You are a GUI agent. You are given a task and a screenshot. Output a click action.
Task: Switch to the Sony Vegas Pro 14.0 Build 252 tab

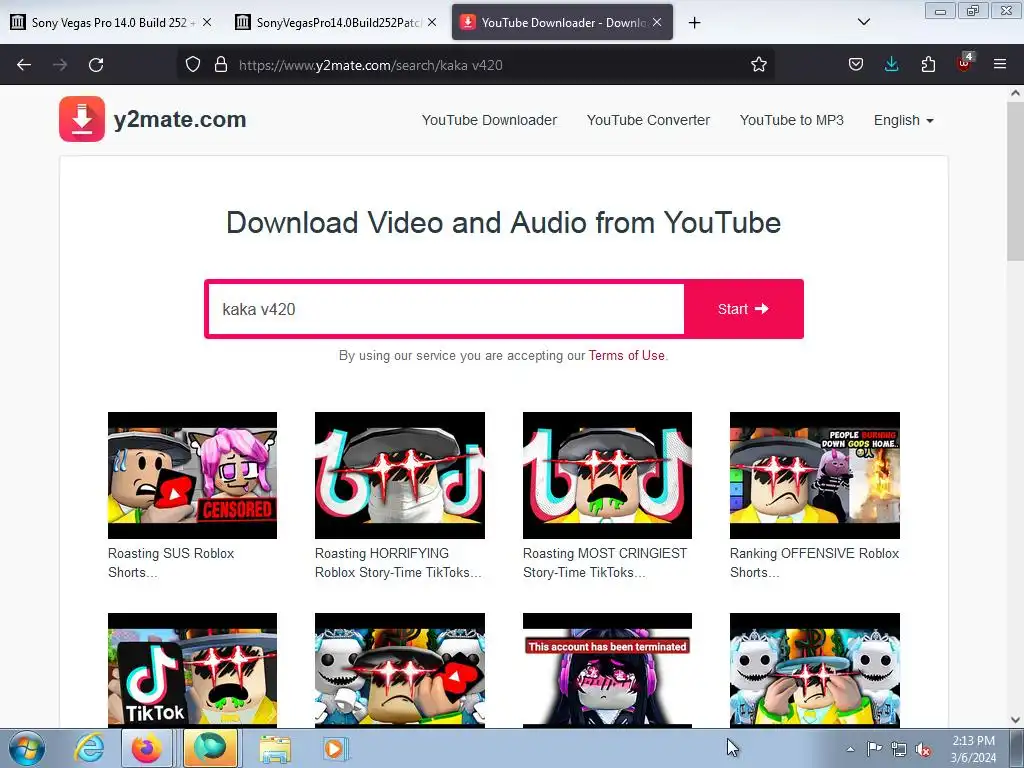(111, 22)
